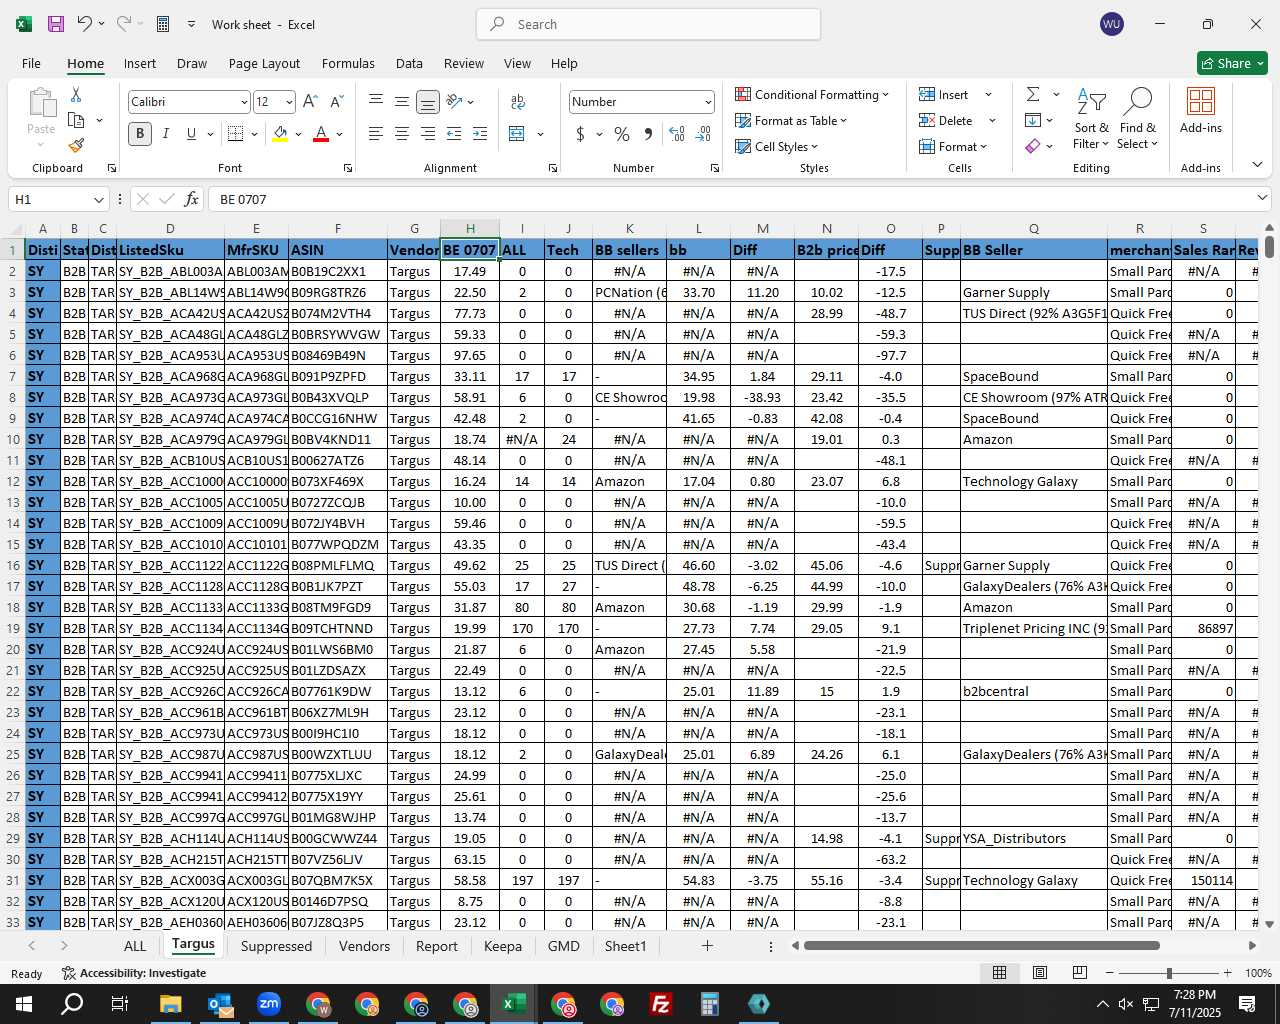
Task: Click the Save icon in title bar
Action: (x=56, y=24)
